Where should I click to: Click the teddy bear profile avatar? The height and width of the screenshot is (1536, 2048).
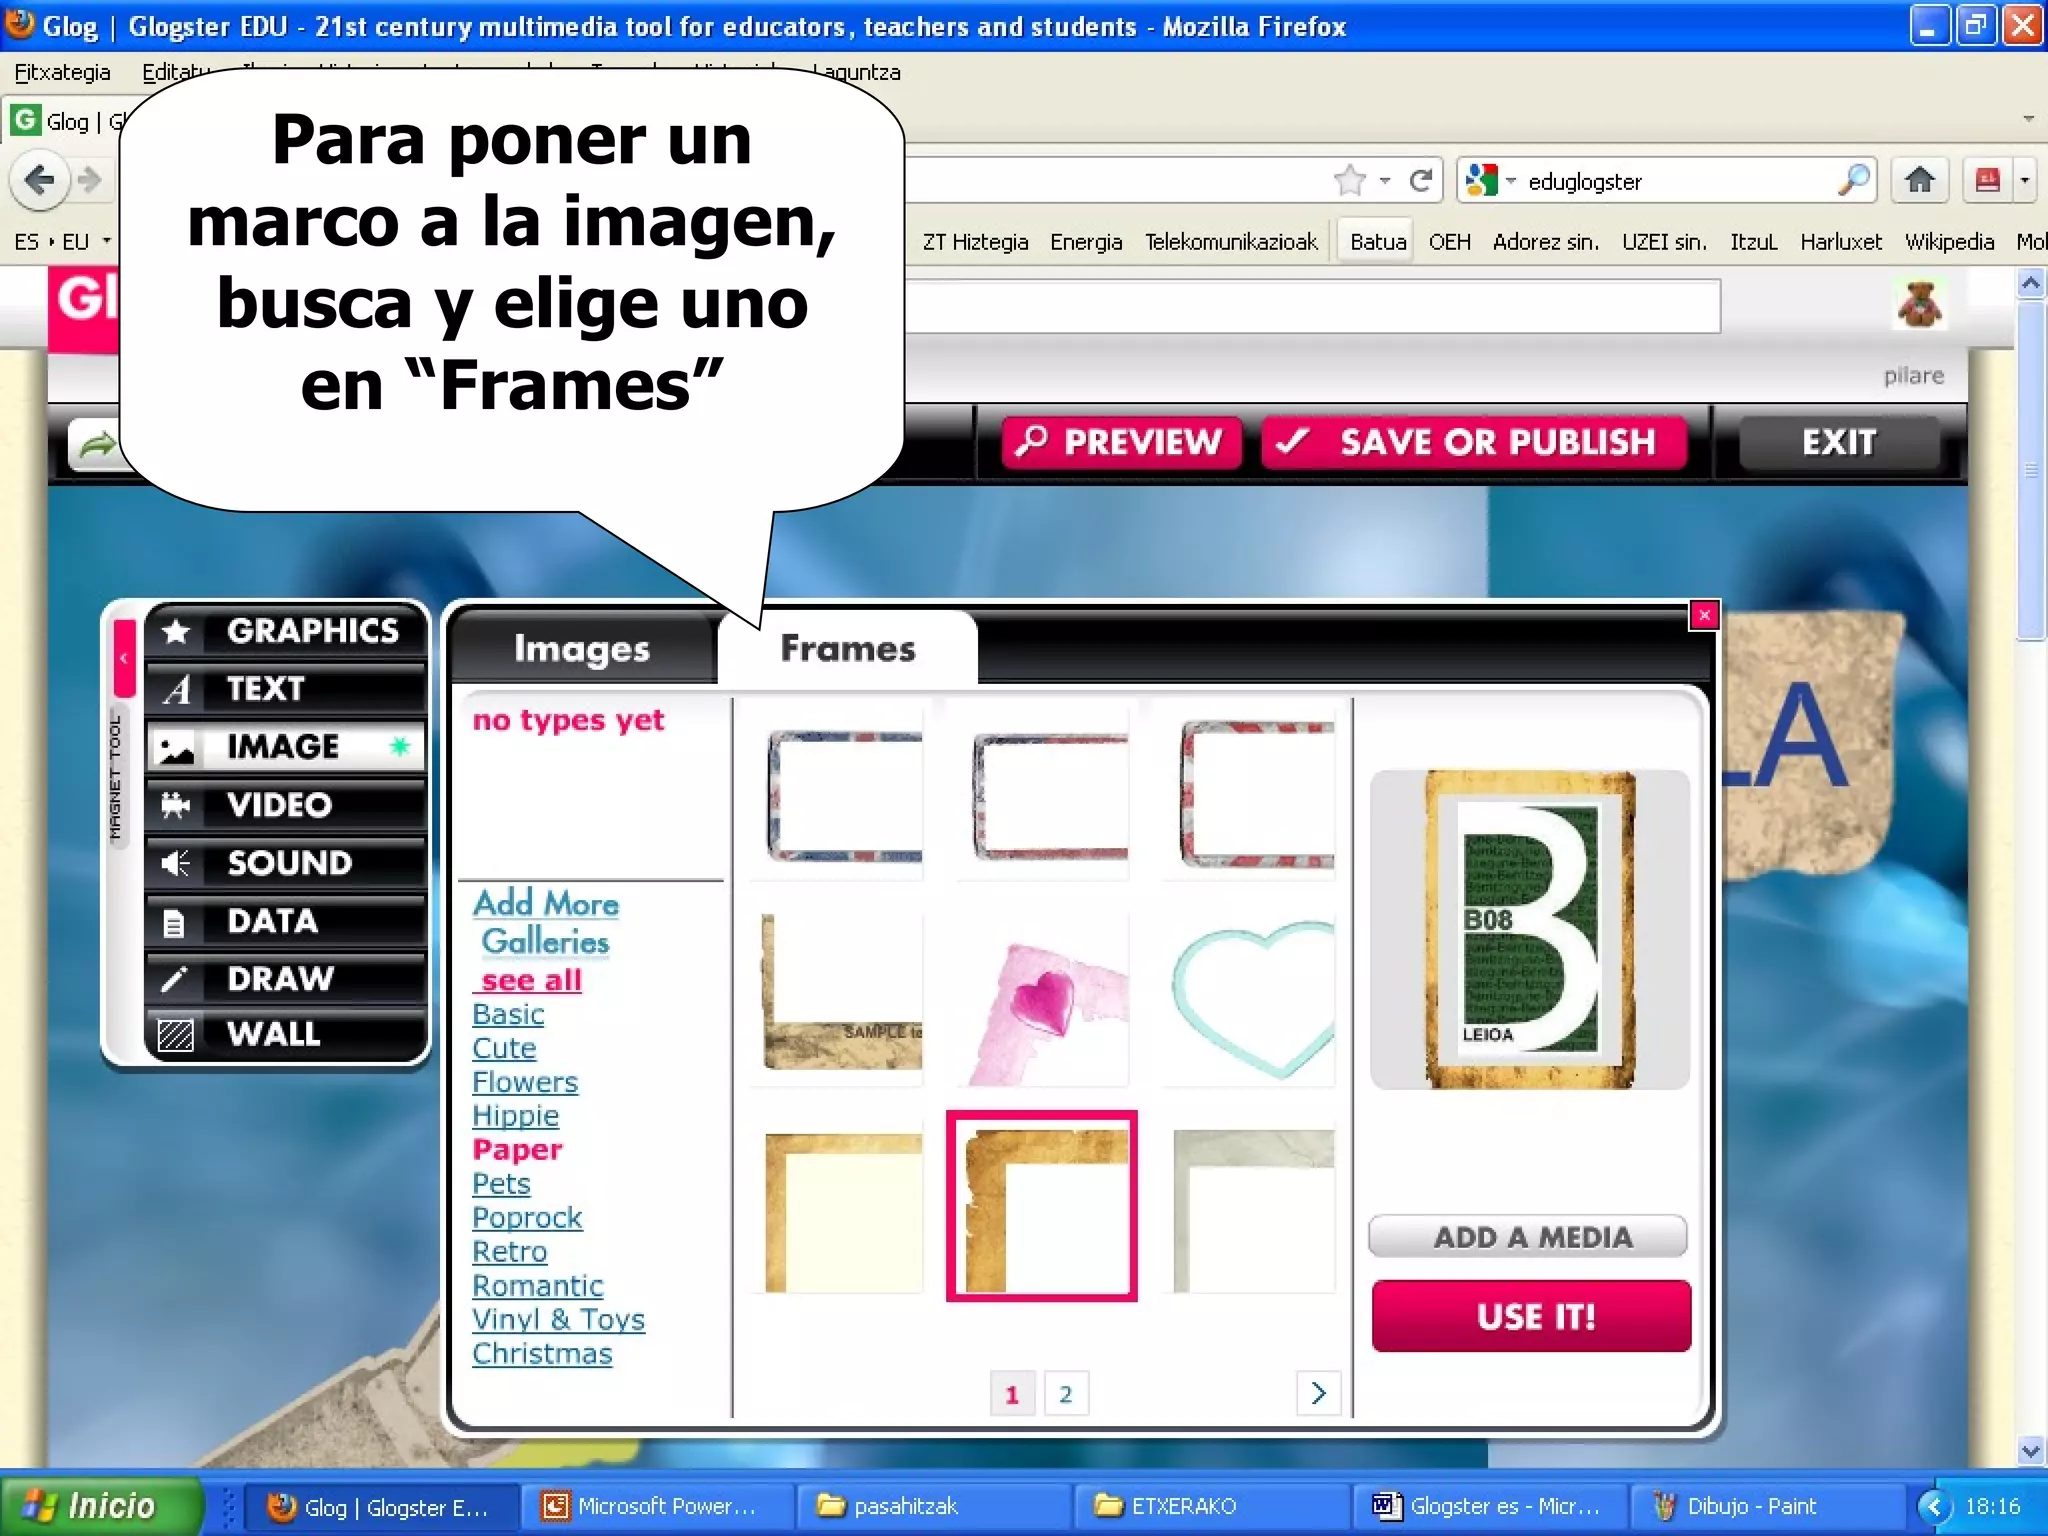[1919, 304]
